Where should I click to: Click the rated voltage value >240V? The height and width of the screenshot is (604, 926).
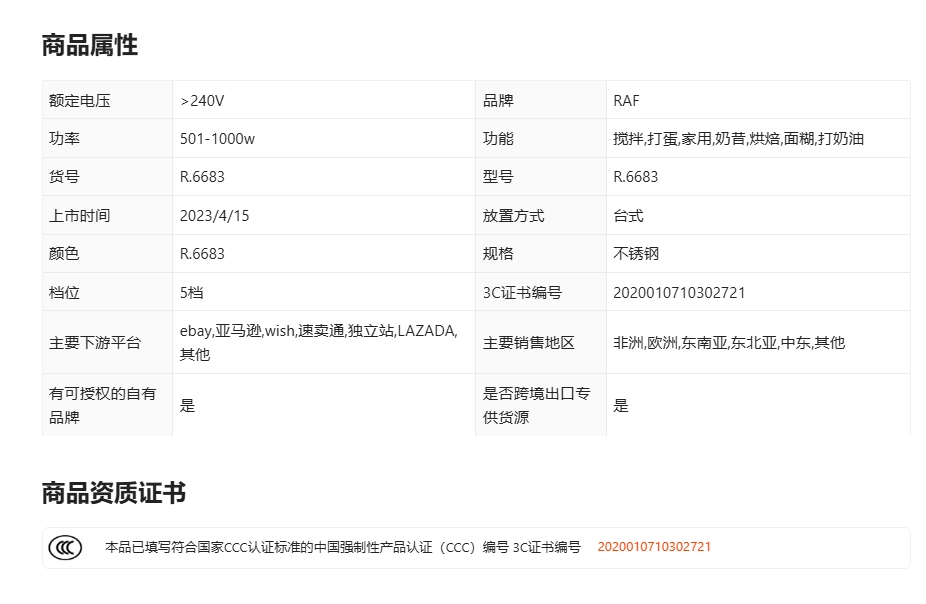point(202,100)
